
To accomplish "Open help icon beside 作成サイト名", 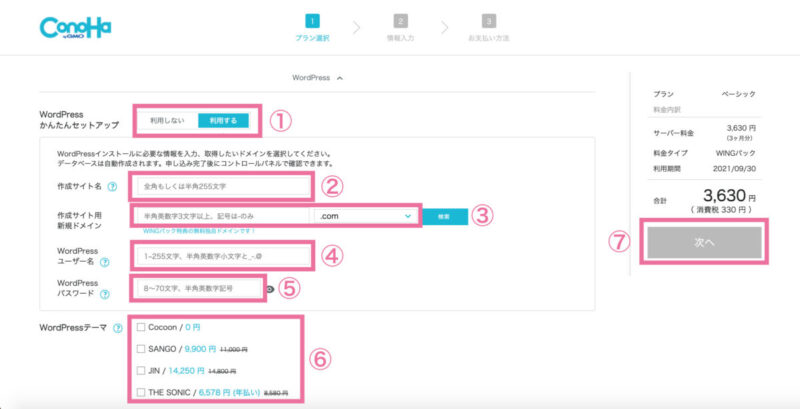I will 113,187.
